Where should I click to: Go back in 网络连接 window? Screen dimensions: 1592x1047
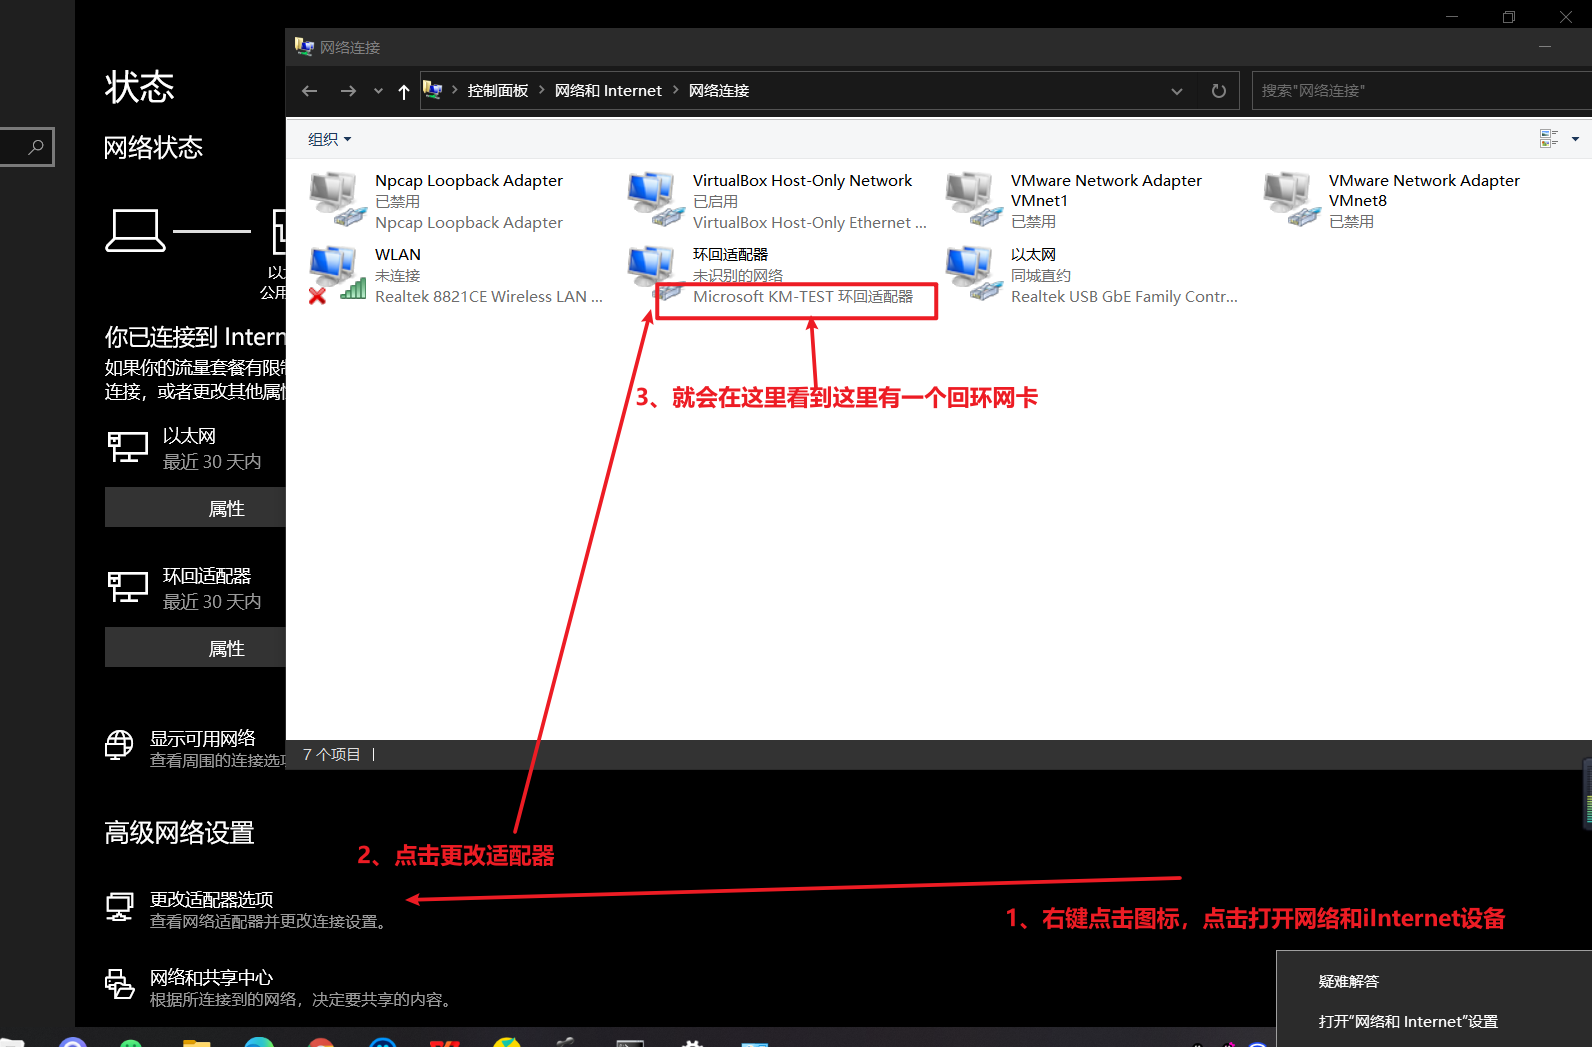310,91
